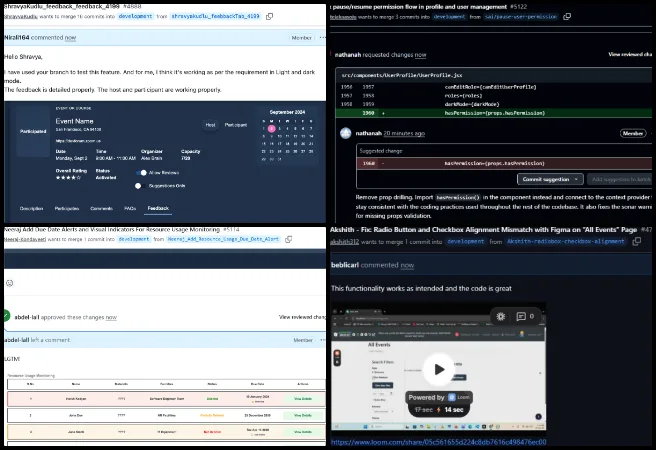
Task: Open abdel-lail link in approved changes line
Action: click(x=27, y=317)
